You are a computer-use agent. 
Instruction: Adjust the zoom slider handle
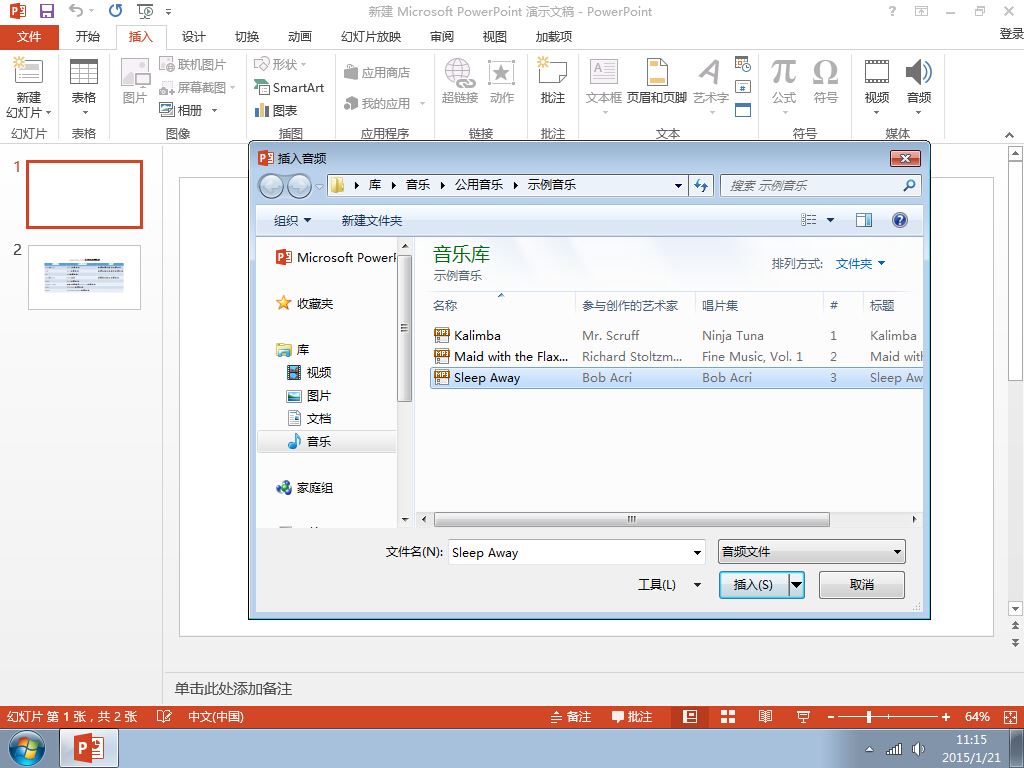pos(869,717)
